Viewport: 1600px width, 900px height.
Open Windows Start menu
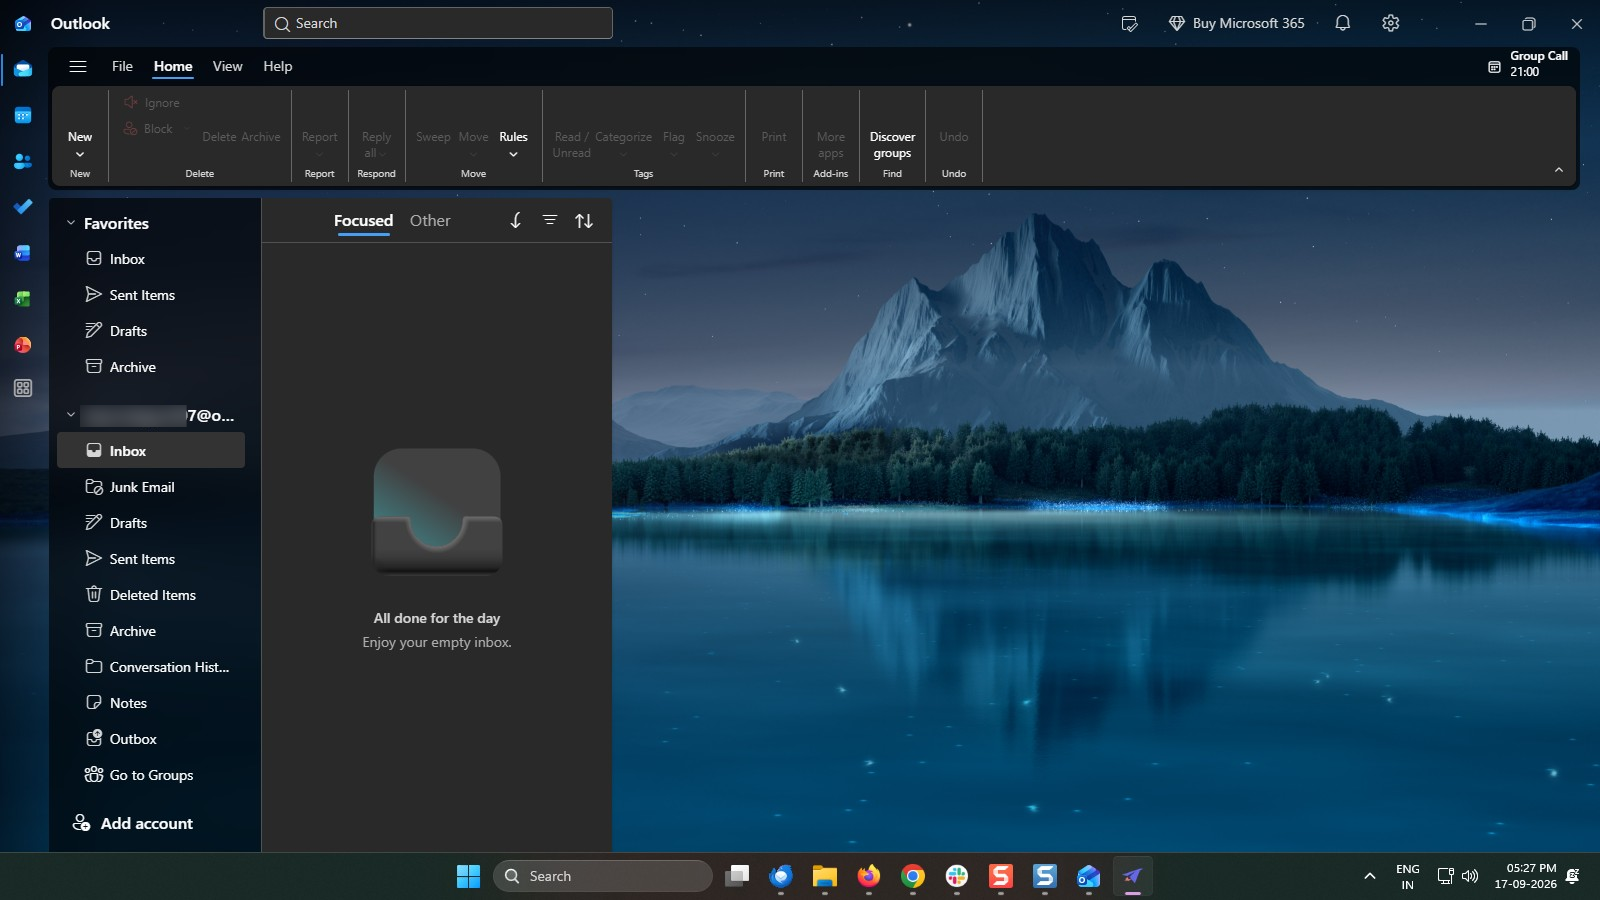468,876
